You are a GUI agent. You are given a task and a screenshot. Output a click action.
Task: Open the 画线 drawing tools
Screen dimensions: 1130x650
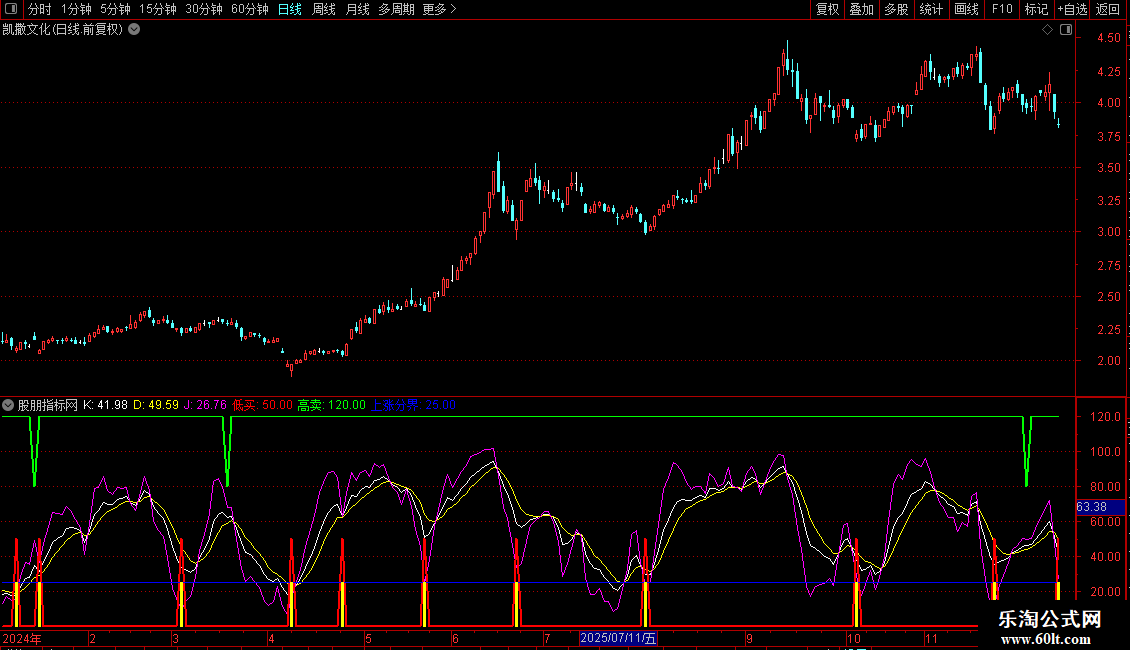pyautogui.click(x=966, y=9)
